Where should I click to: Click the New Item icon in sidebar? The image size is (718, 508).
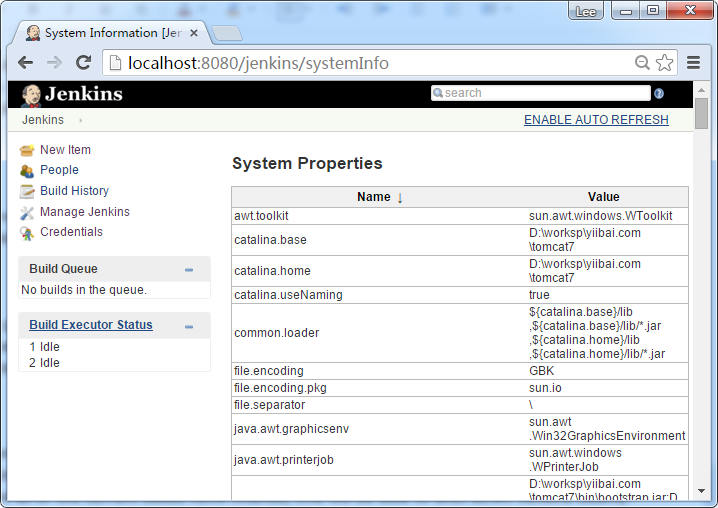coord(27,150)
